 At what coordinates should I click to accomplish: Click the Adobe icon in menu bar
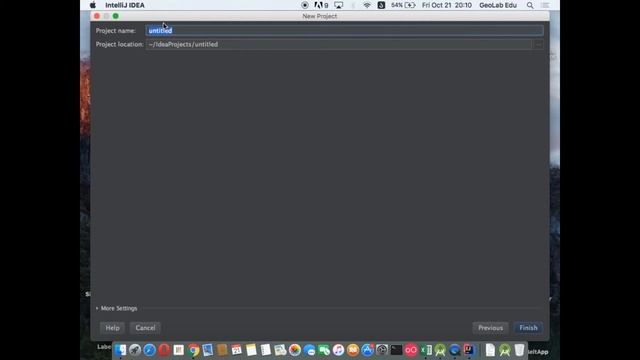click(321, 5)
